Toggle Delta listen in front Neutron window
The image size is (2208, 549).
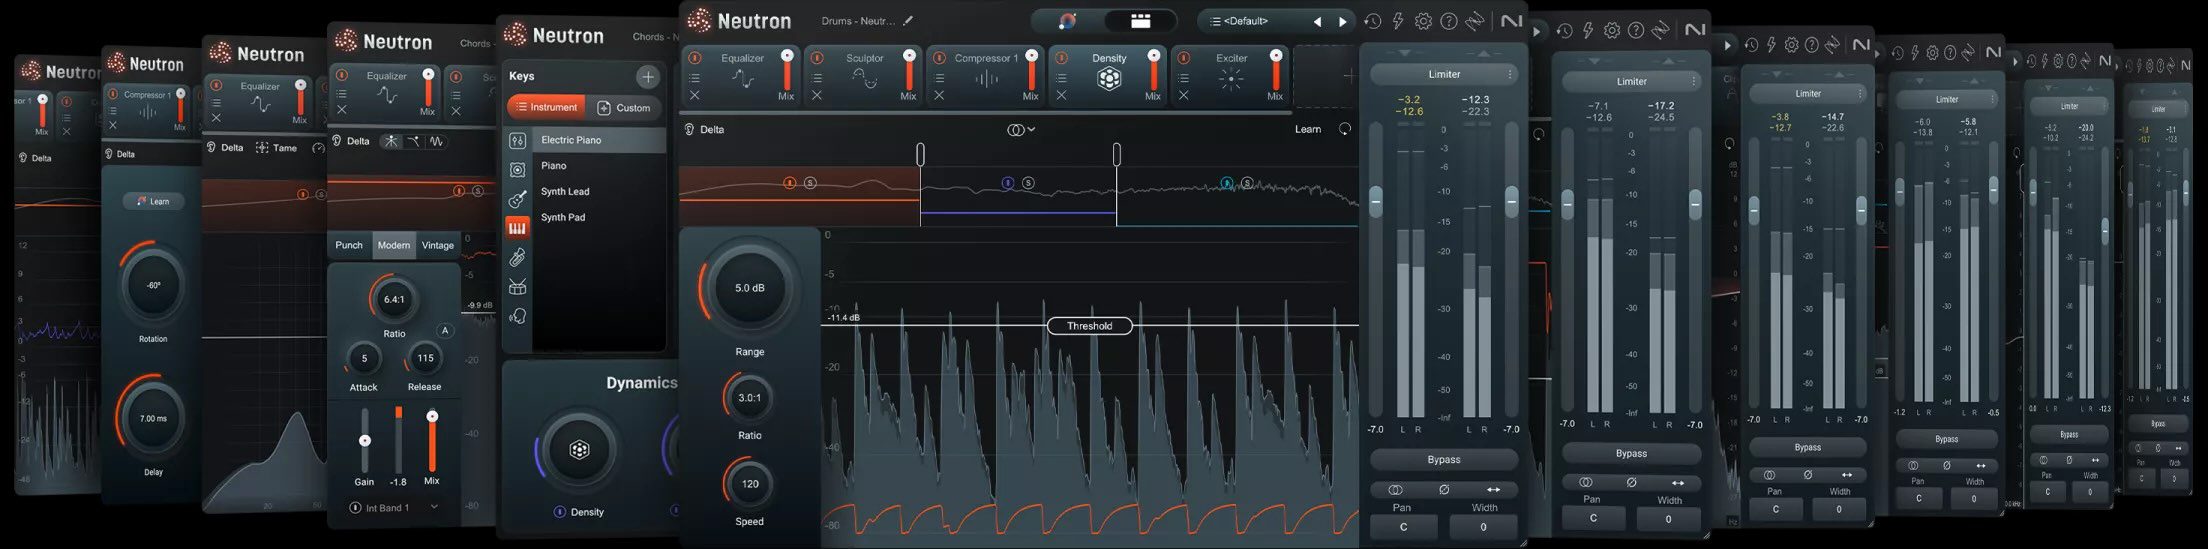point(704,129)
